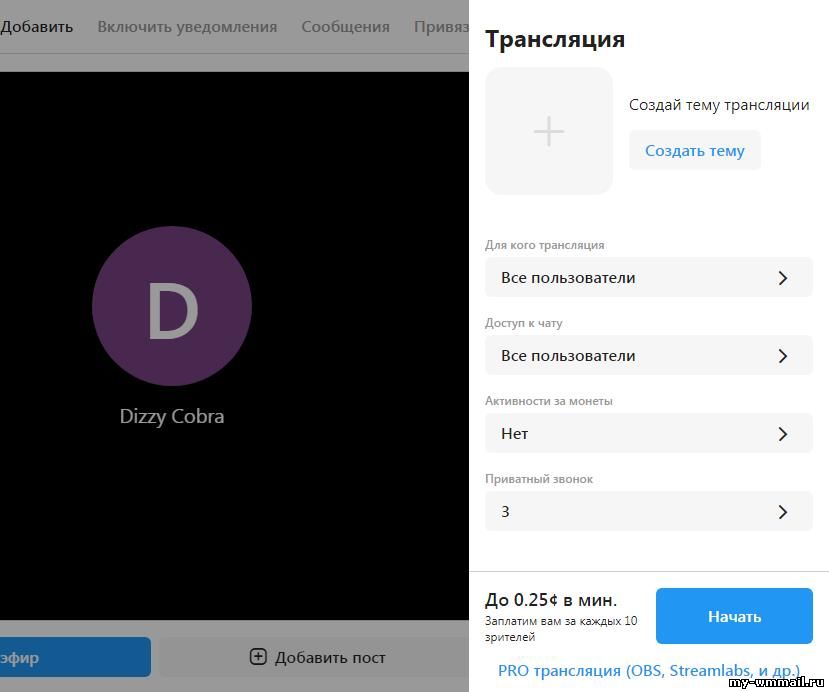Click the Активности за монеты label
This screenshot has width=829, height=692.
[x=549, y=401]
